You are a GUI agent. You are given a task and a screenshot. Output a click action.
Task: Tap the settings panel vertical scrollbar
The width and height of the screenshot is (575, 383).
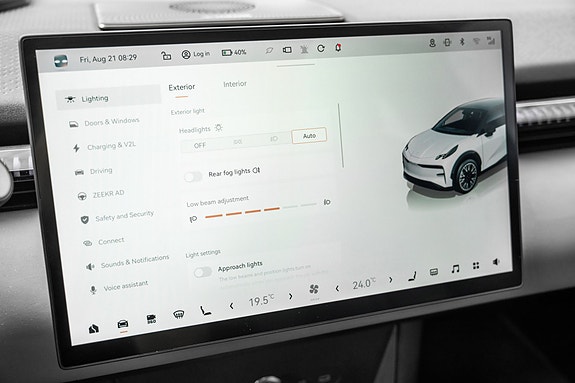tap(341, 135)
